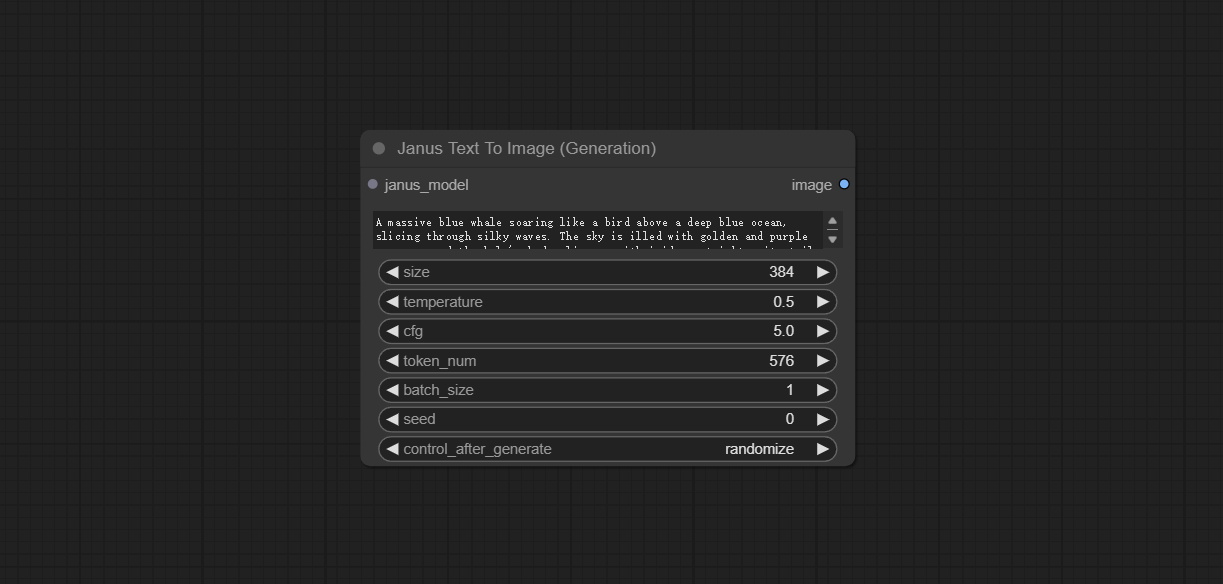
Task: Increase seed with right arrow
Action: pos(823,419)
